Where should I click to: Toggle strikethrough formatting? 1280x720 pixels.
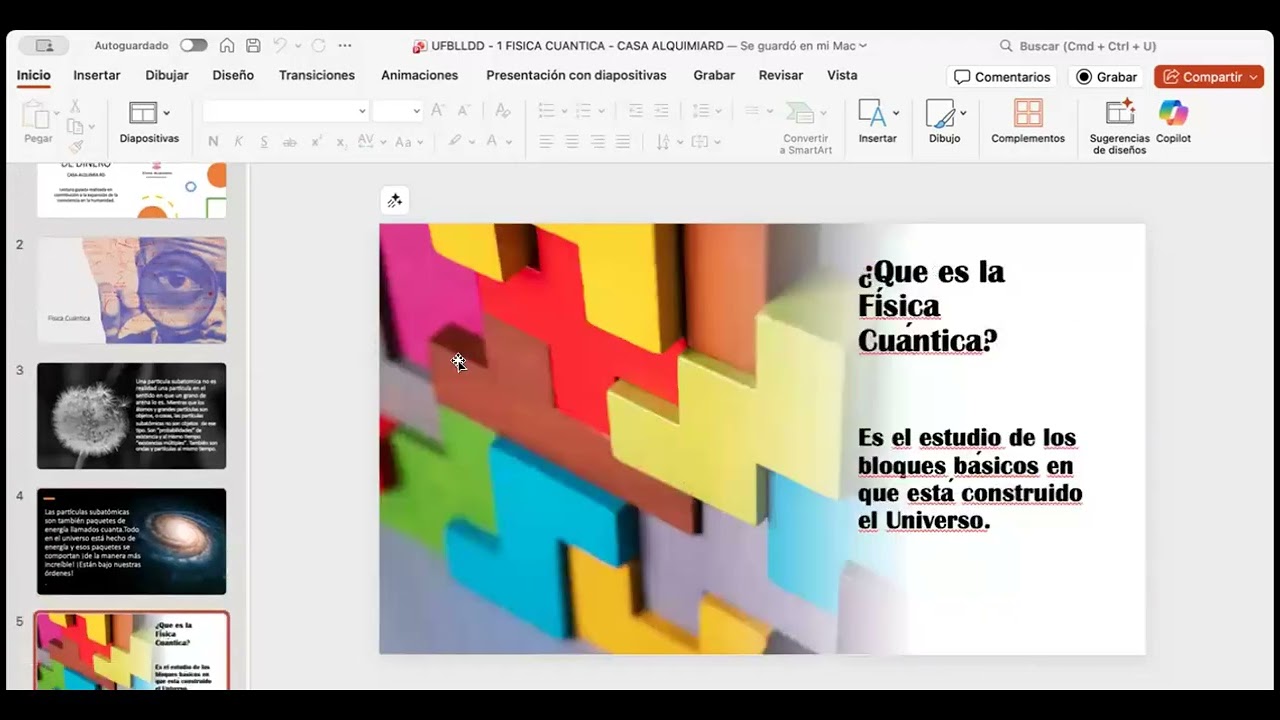(289, 142)
